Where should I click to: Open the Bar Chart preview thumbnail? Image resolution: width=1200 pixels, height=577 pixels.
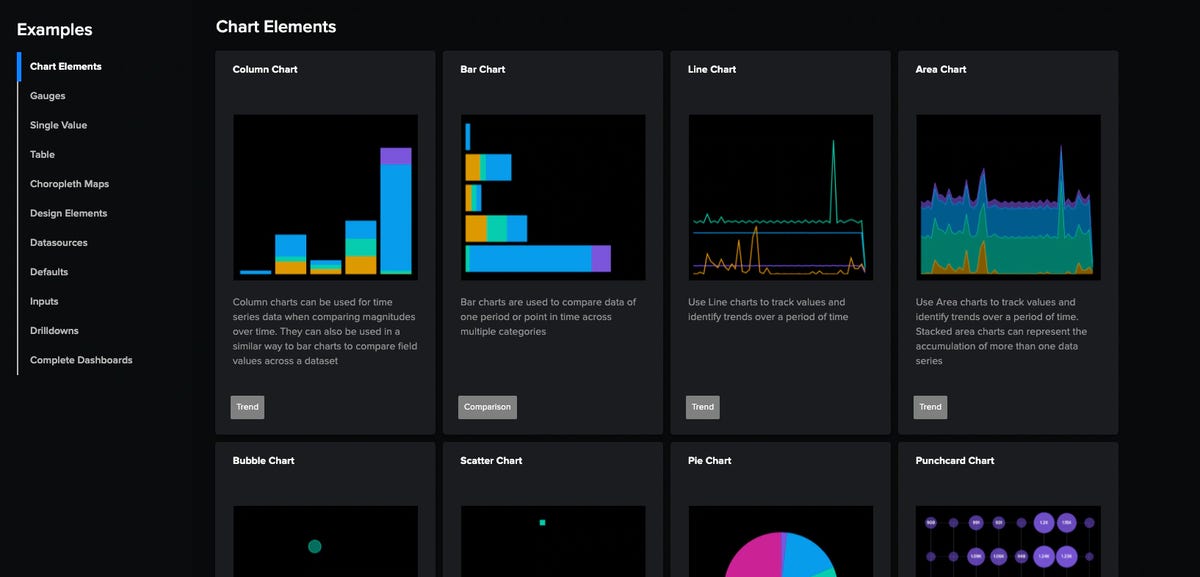[552, 197]
